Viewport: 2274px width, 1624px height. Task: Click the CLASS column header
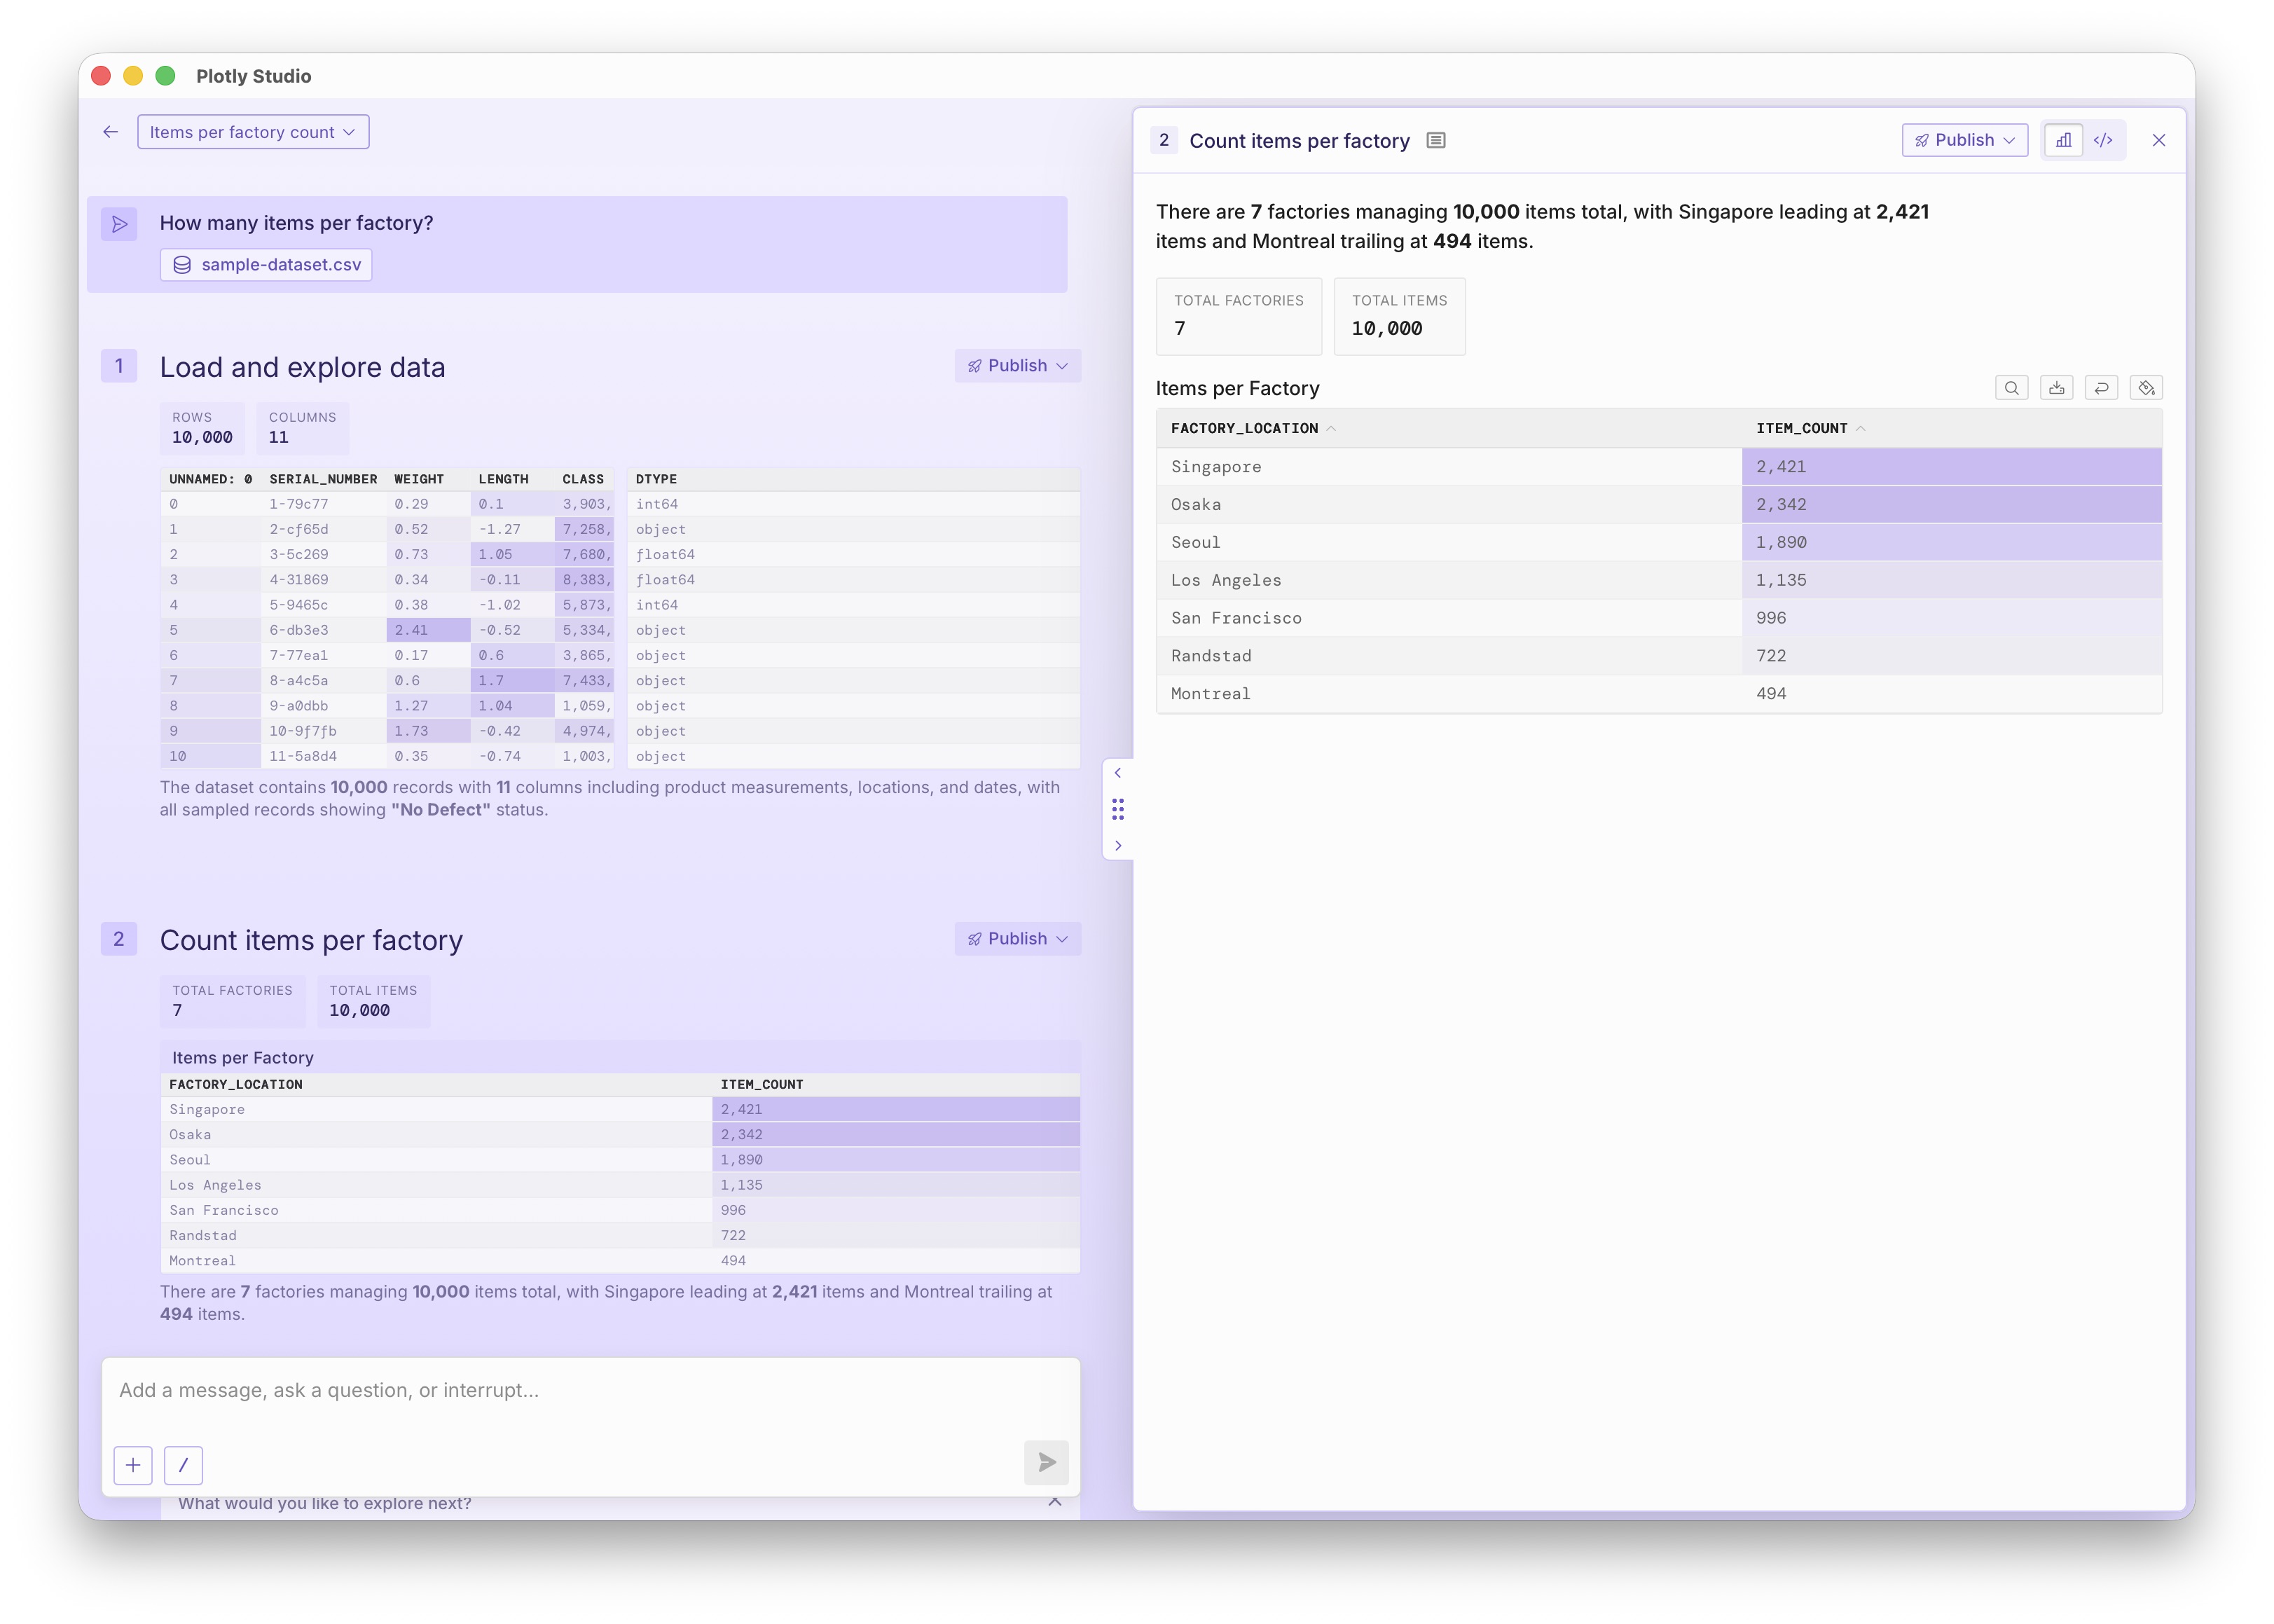click(x=583, y=480)
